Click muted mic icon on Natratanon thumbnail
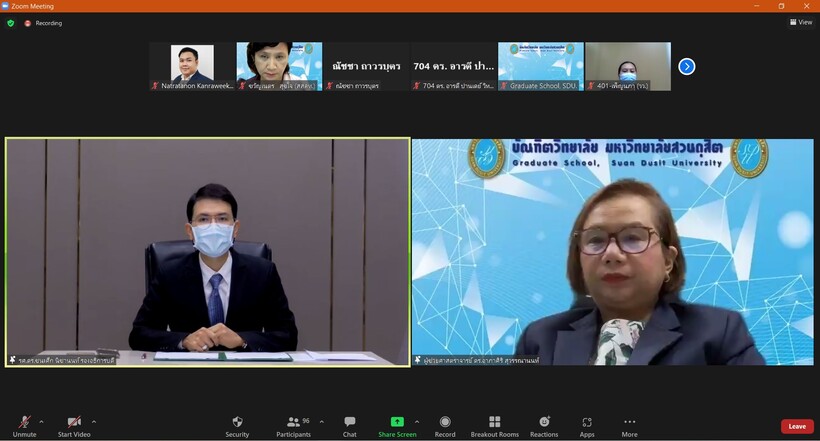The height and width of the screenshot is (441, 820). [x=155, y=86]
